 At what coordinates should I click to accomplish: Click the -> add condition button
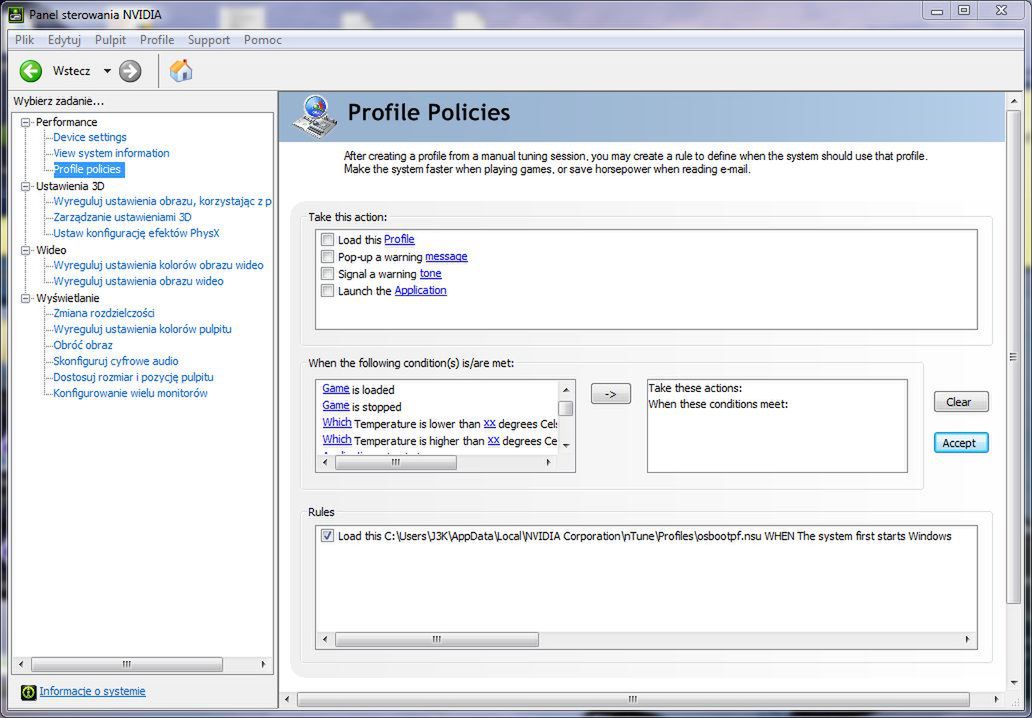(x=611, y=394)
